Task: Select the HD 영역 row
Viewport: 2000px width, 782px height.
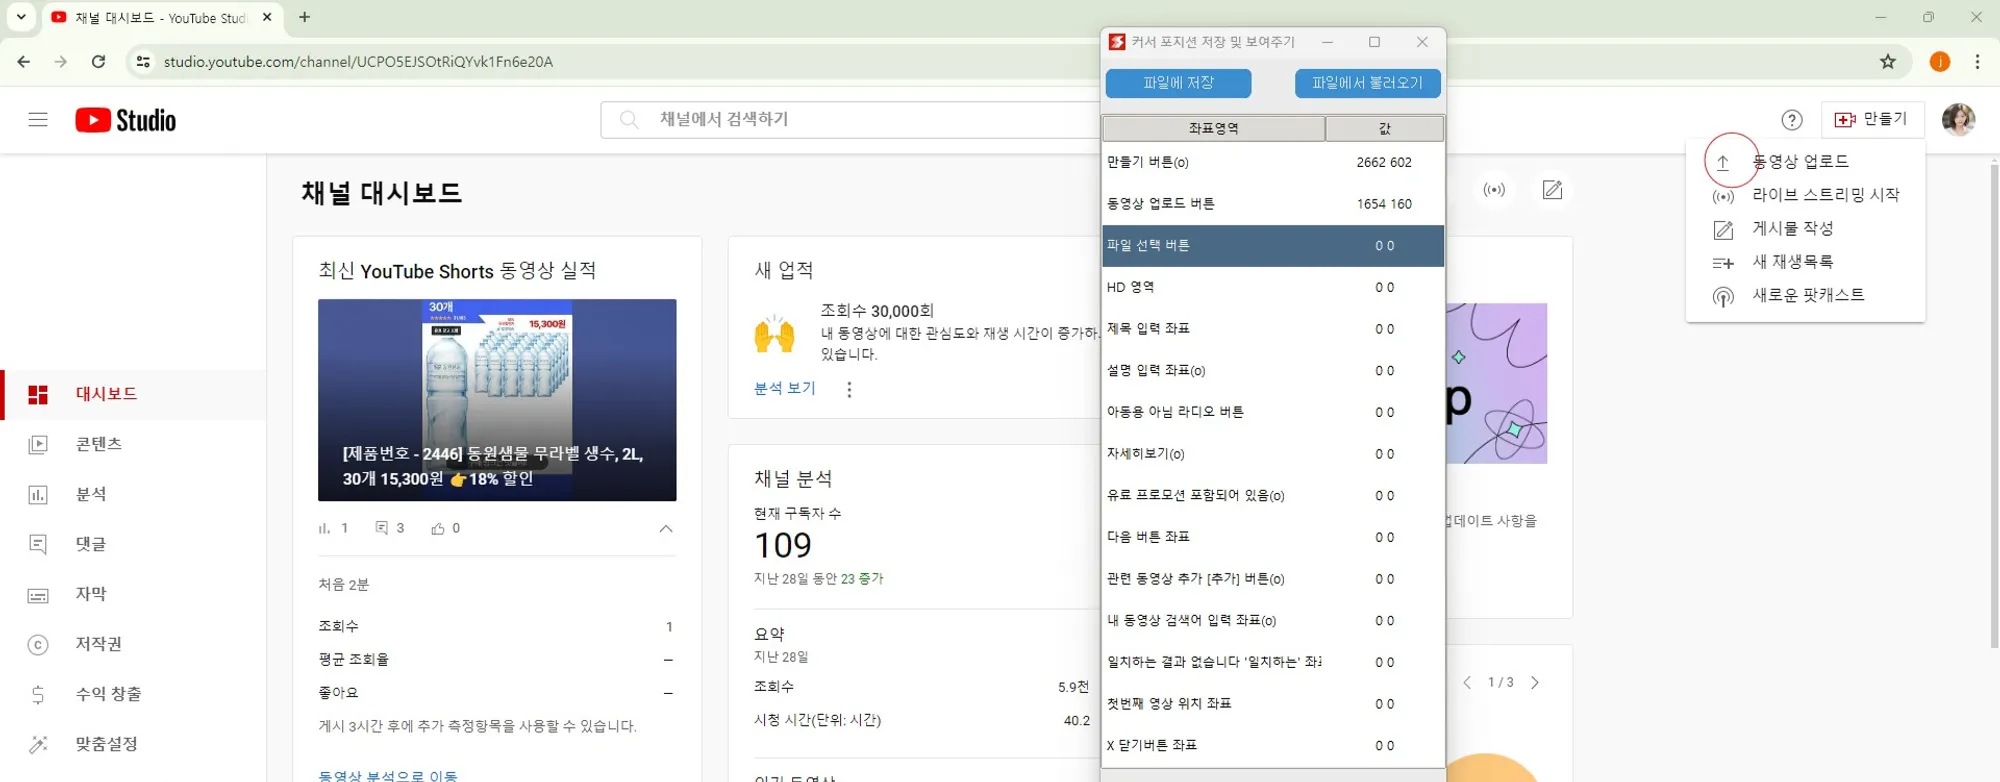Action: [x=1273, y=287]
